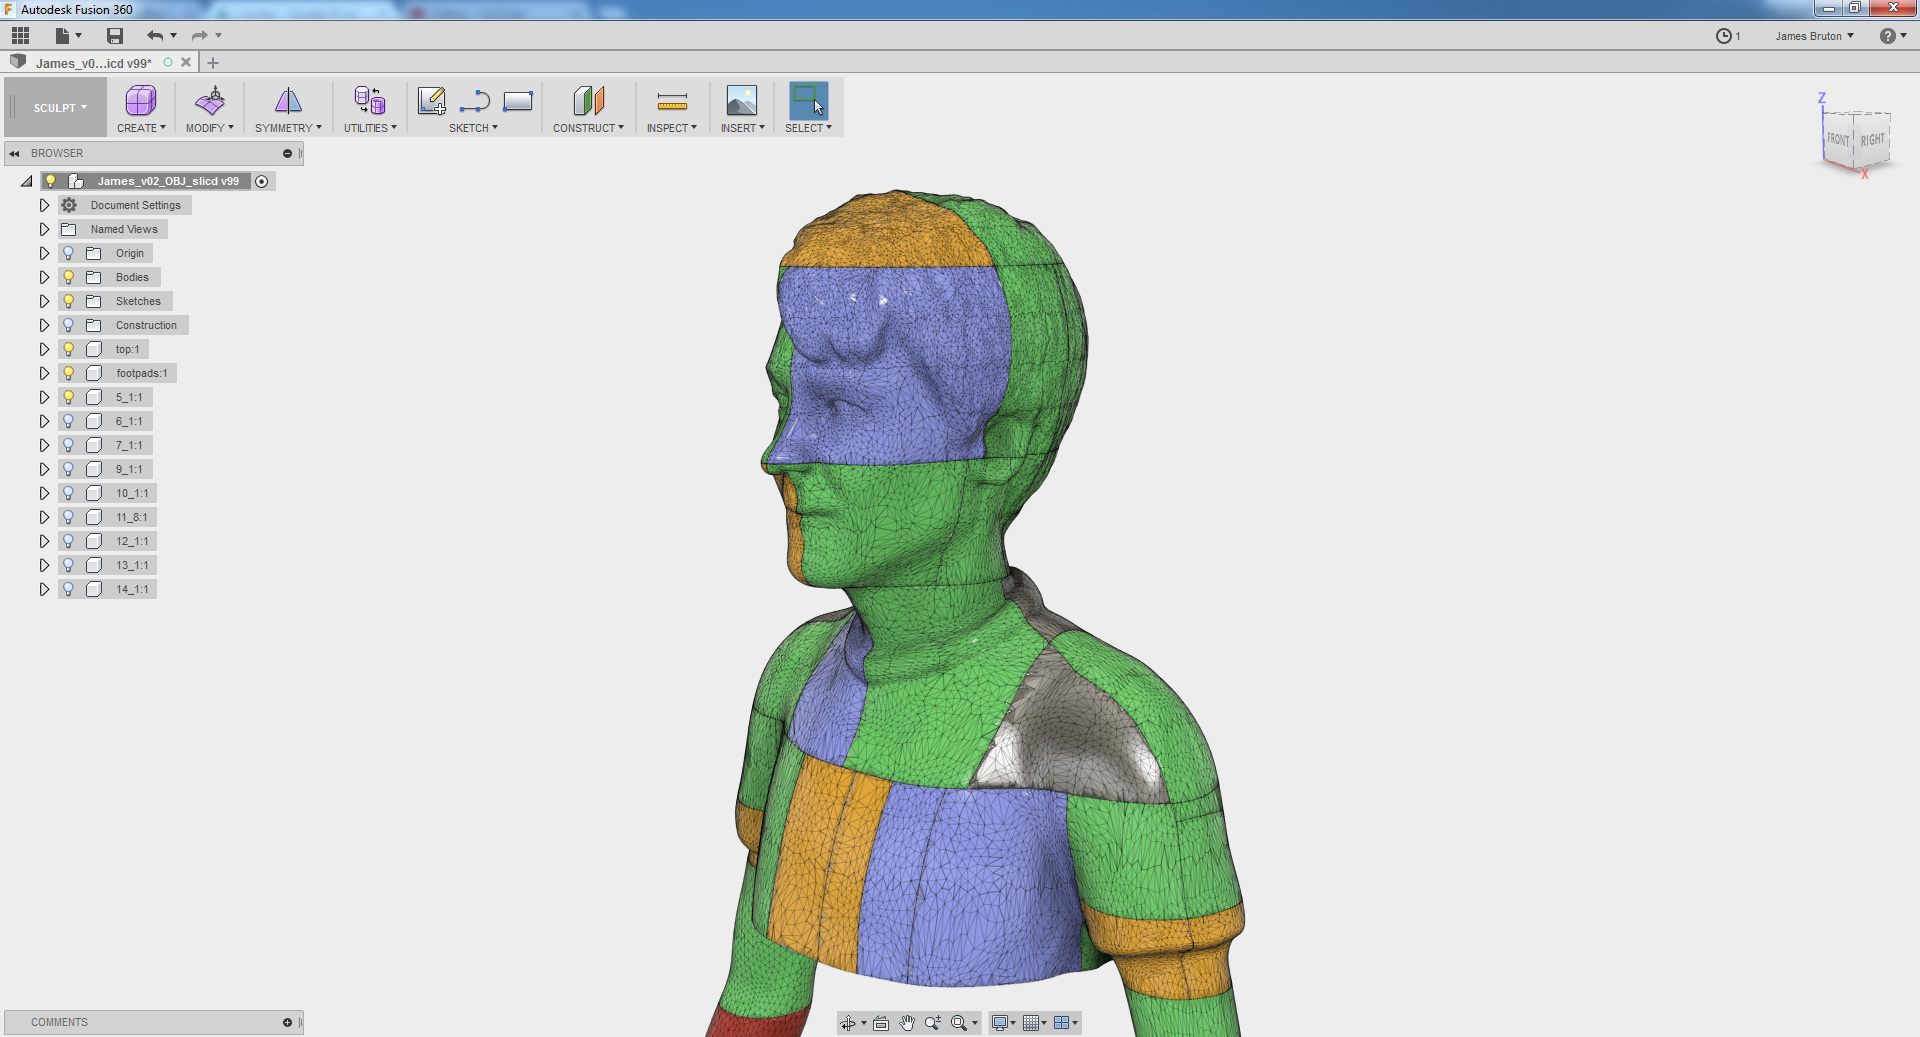Open the Utilities tool icon
The width and height of the screenshot is (1920, 1037).
click(x=369, y=101)
